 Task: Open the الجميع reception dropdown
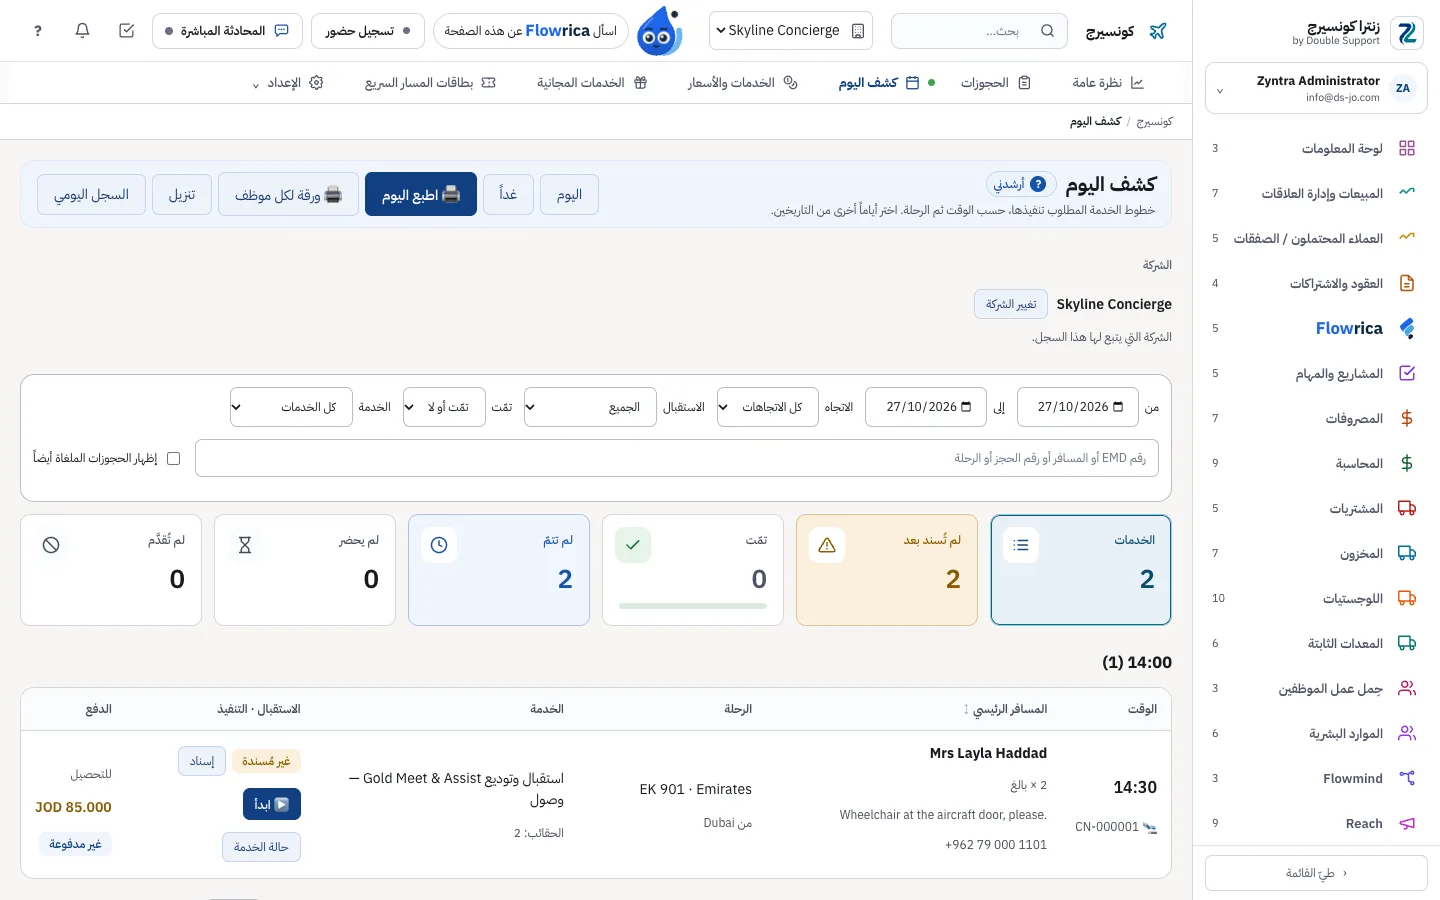click(590, 407)
